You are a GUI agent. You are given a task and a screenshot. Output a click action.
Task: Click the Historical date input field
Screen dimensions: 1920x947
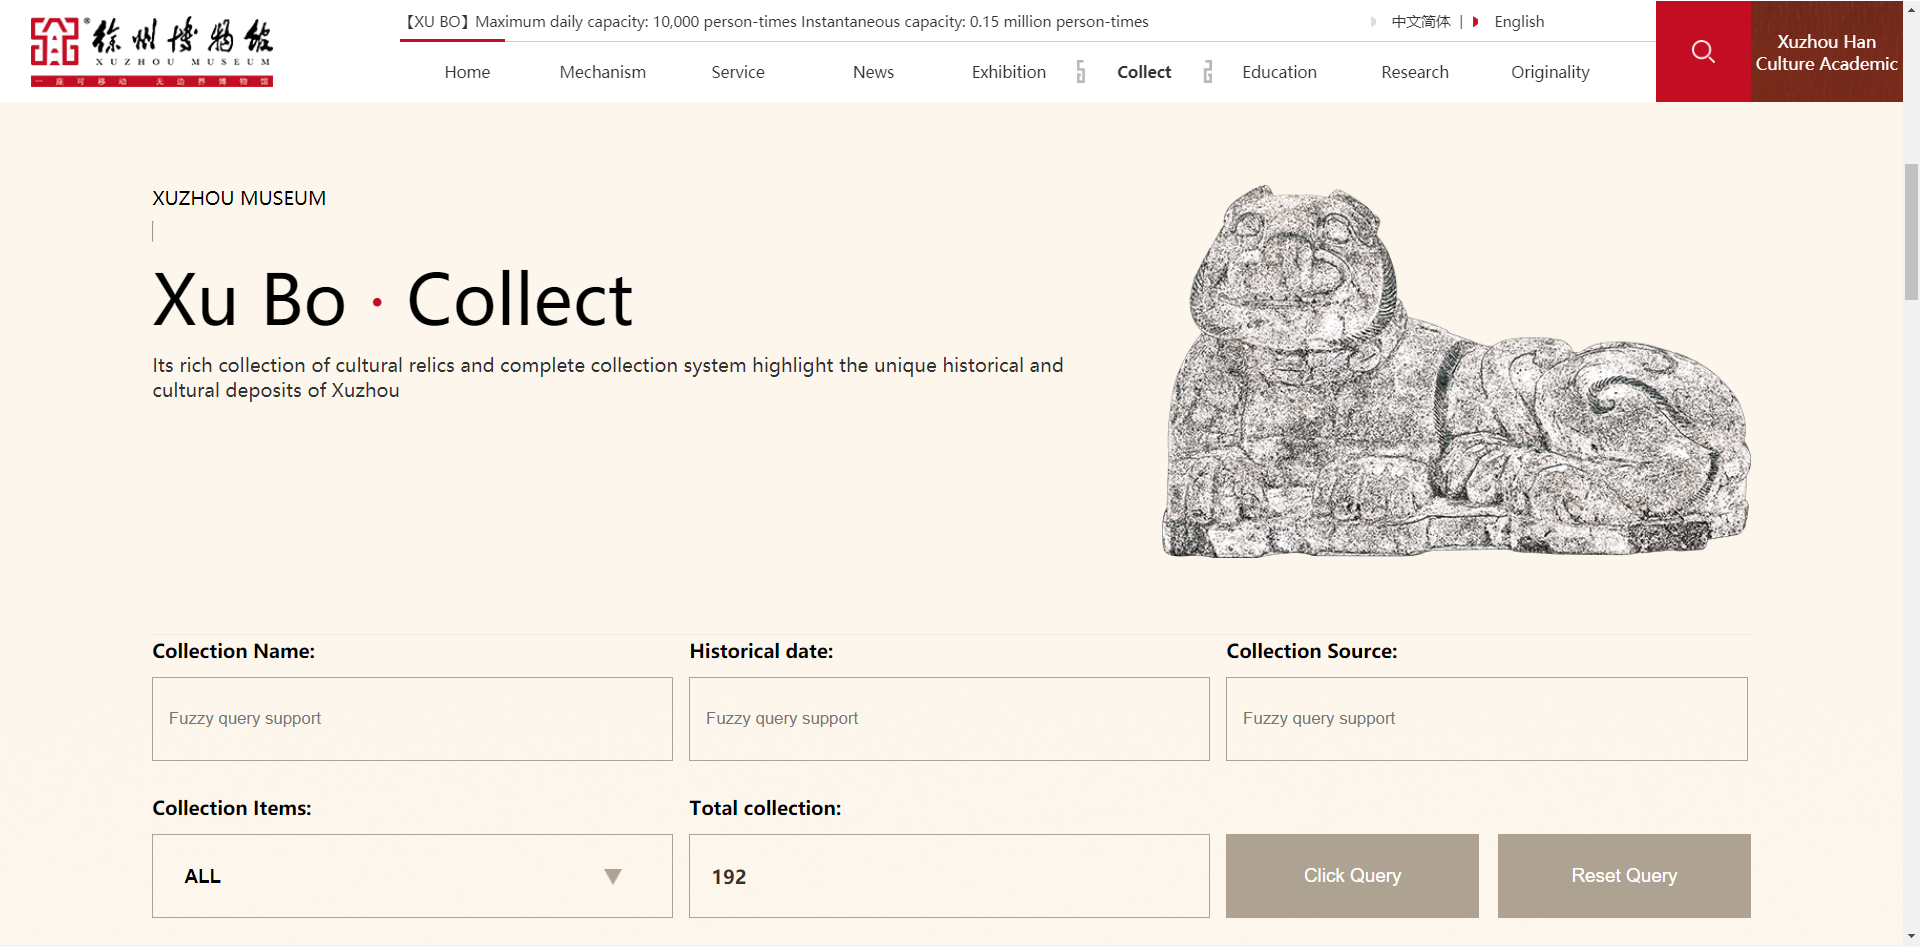(x=949, y=719)
